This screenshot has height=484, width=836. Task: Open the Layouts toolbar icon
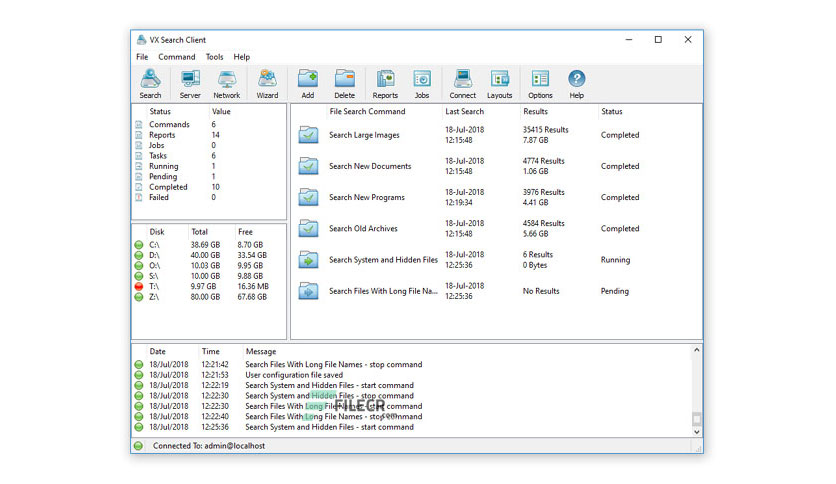[x=500, y=84]
